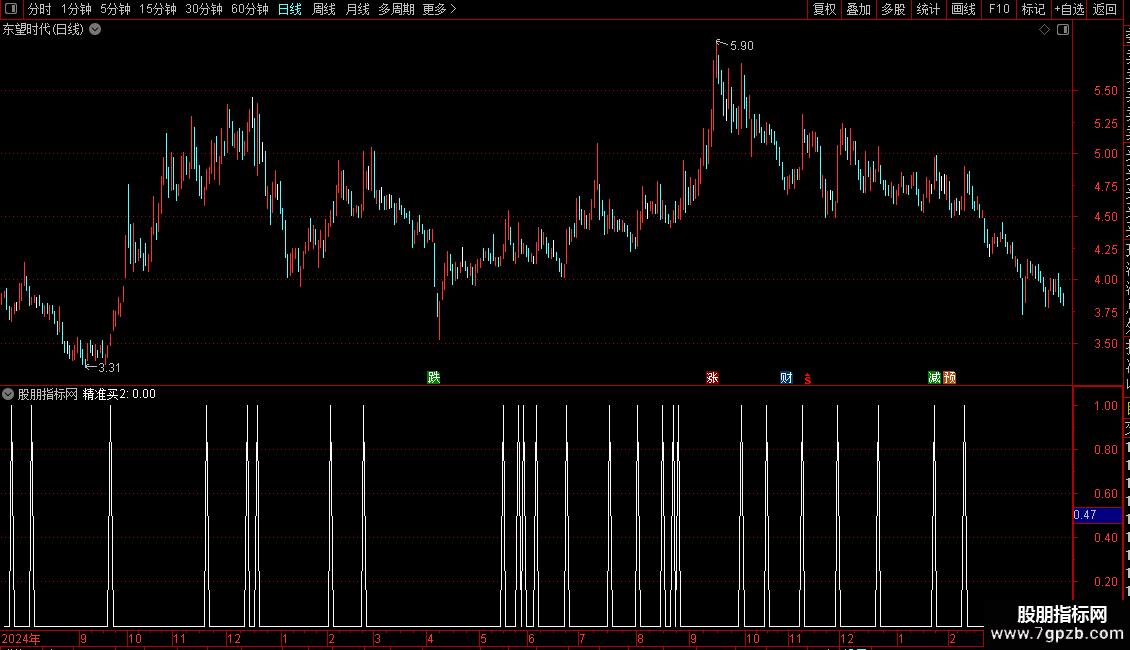The height and width of the screenshot is (650, 1130).
Task: Click the 返回 back button
Action: pyautogui.click(x=1104, y=9)
